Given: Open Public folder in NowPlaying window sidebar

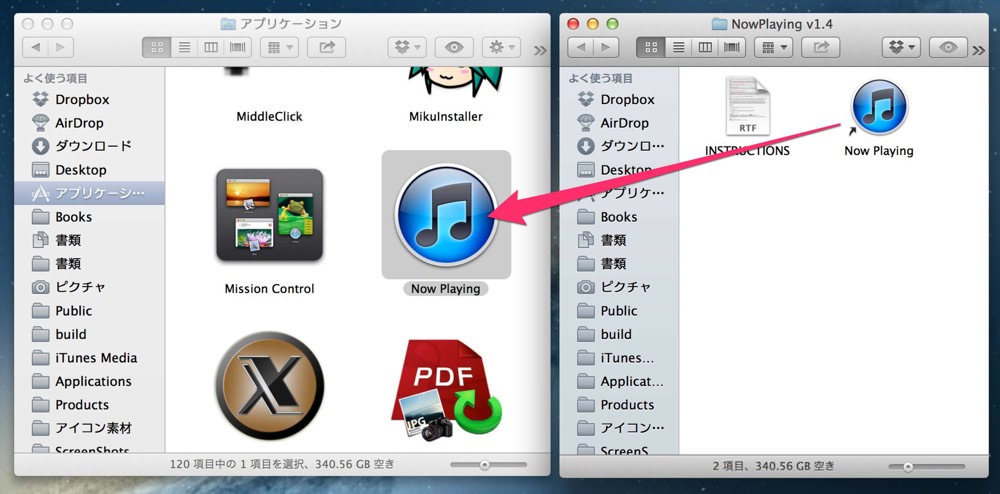Looking at the screenshot, I should [x=619, y=310].
